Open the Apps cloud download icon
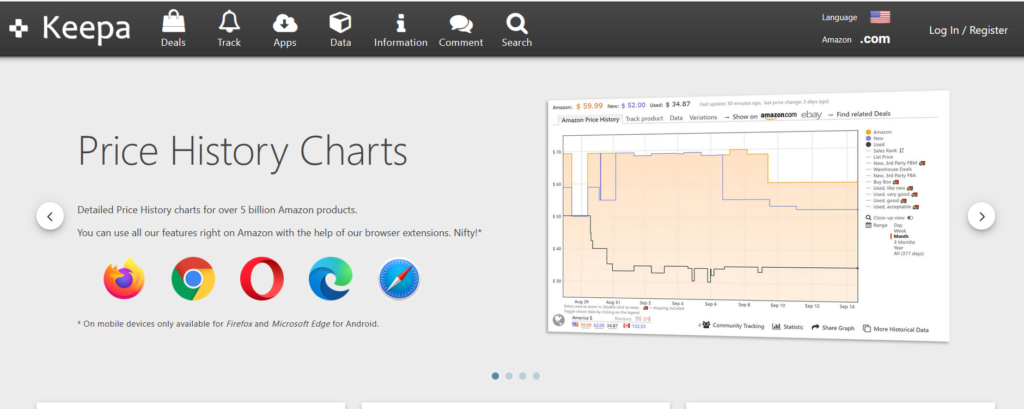This screenshot has height=409, width=1024. tap(285, 23)
